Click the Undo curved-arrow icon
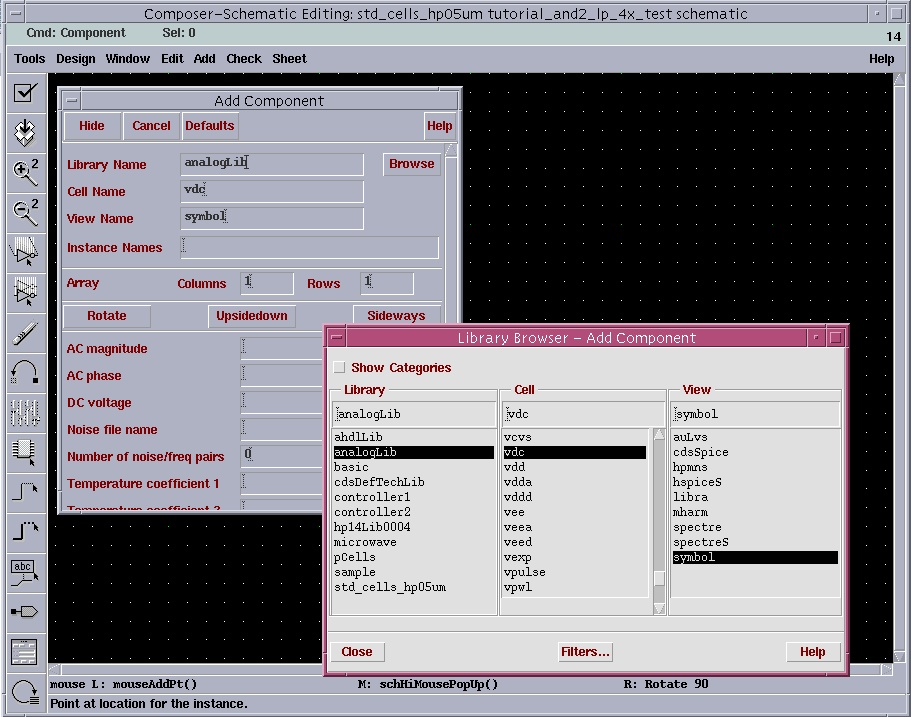The image size is (911, 717). click(25, 372)
